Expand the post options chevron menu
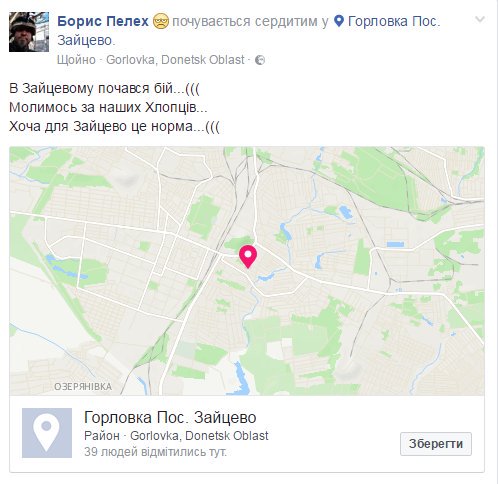498x484 pixels. point(480,20)
